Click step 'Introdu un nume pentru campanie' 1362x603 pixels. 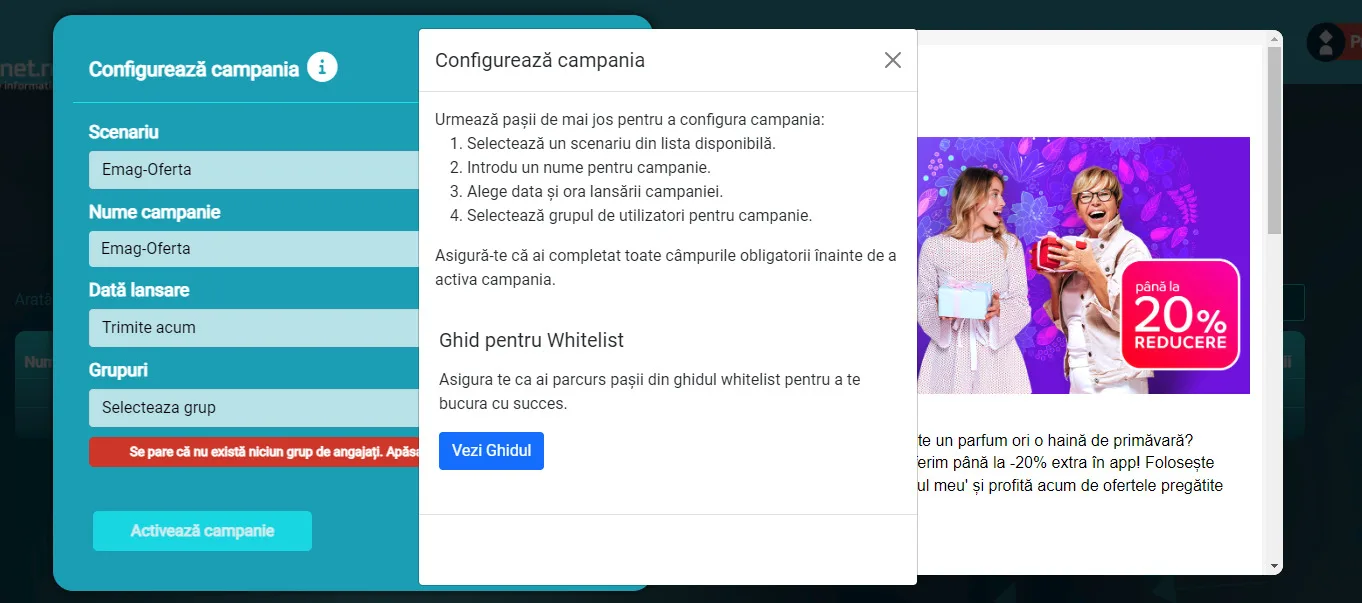pyautogui.click(x=589, y=167)
